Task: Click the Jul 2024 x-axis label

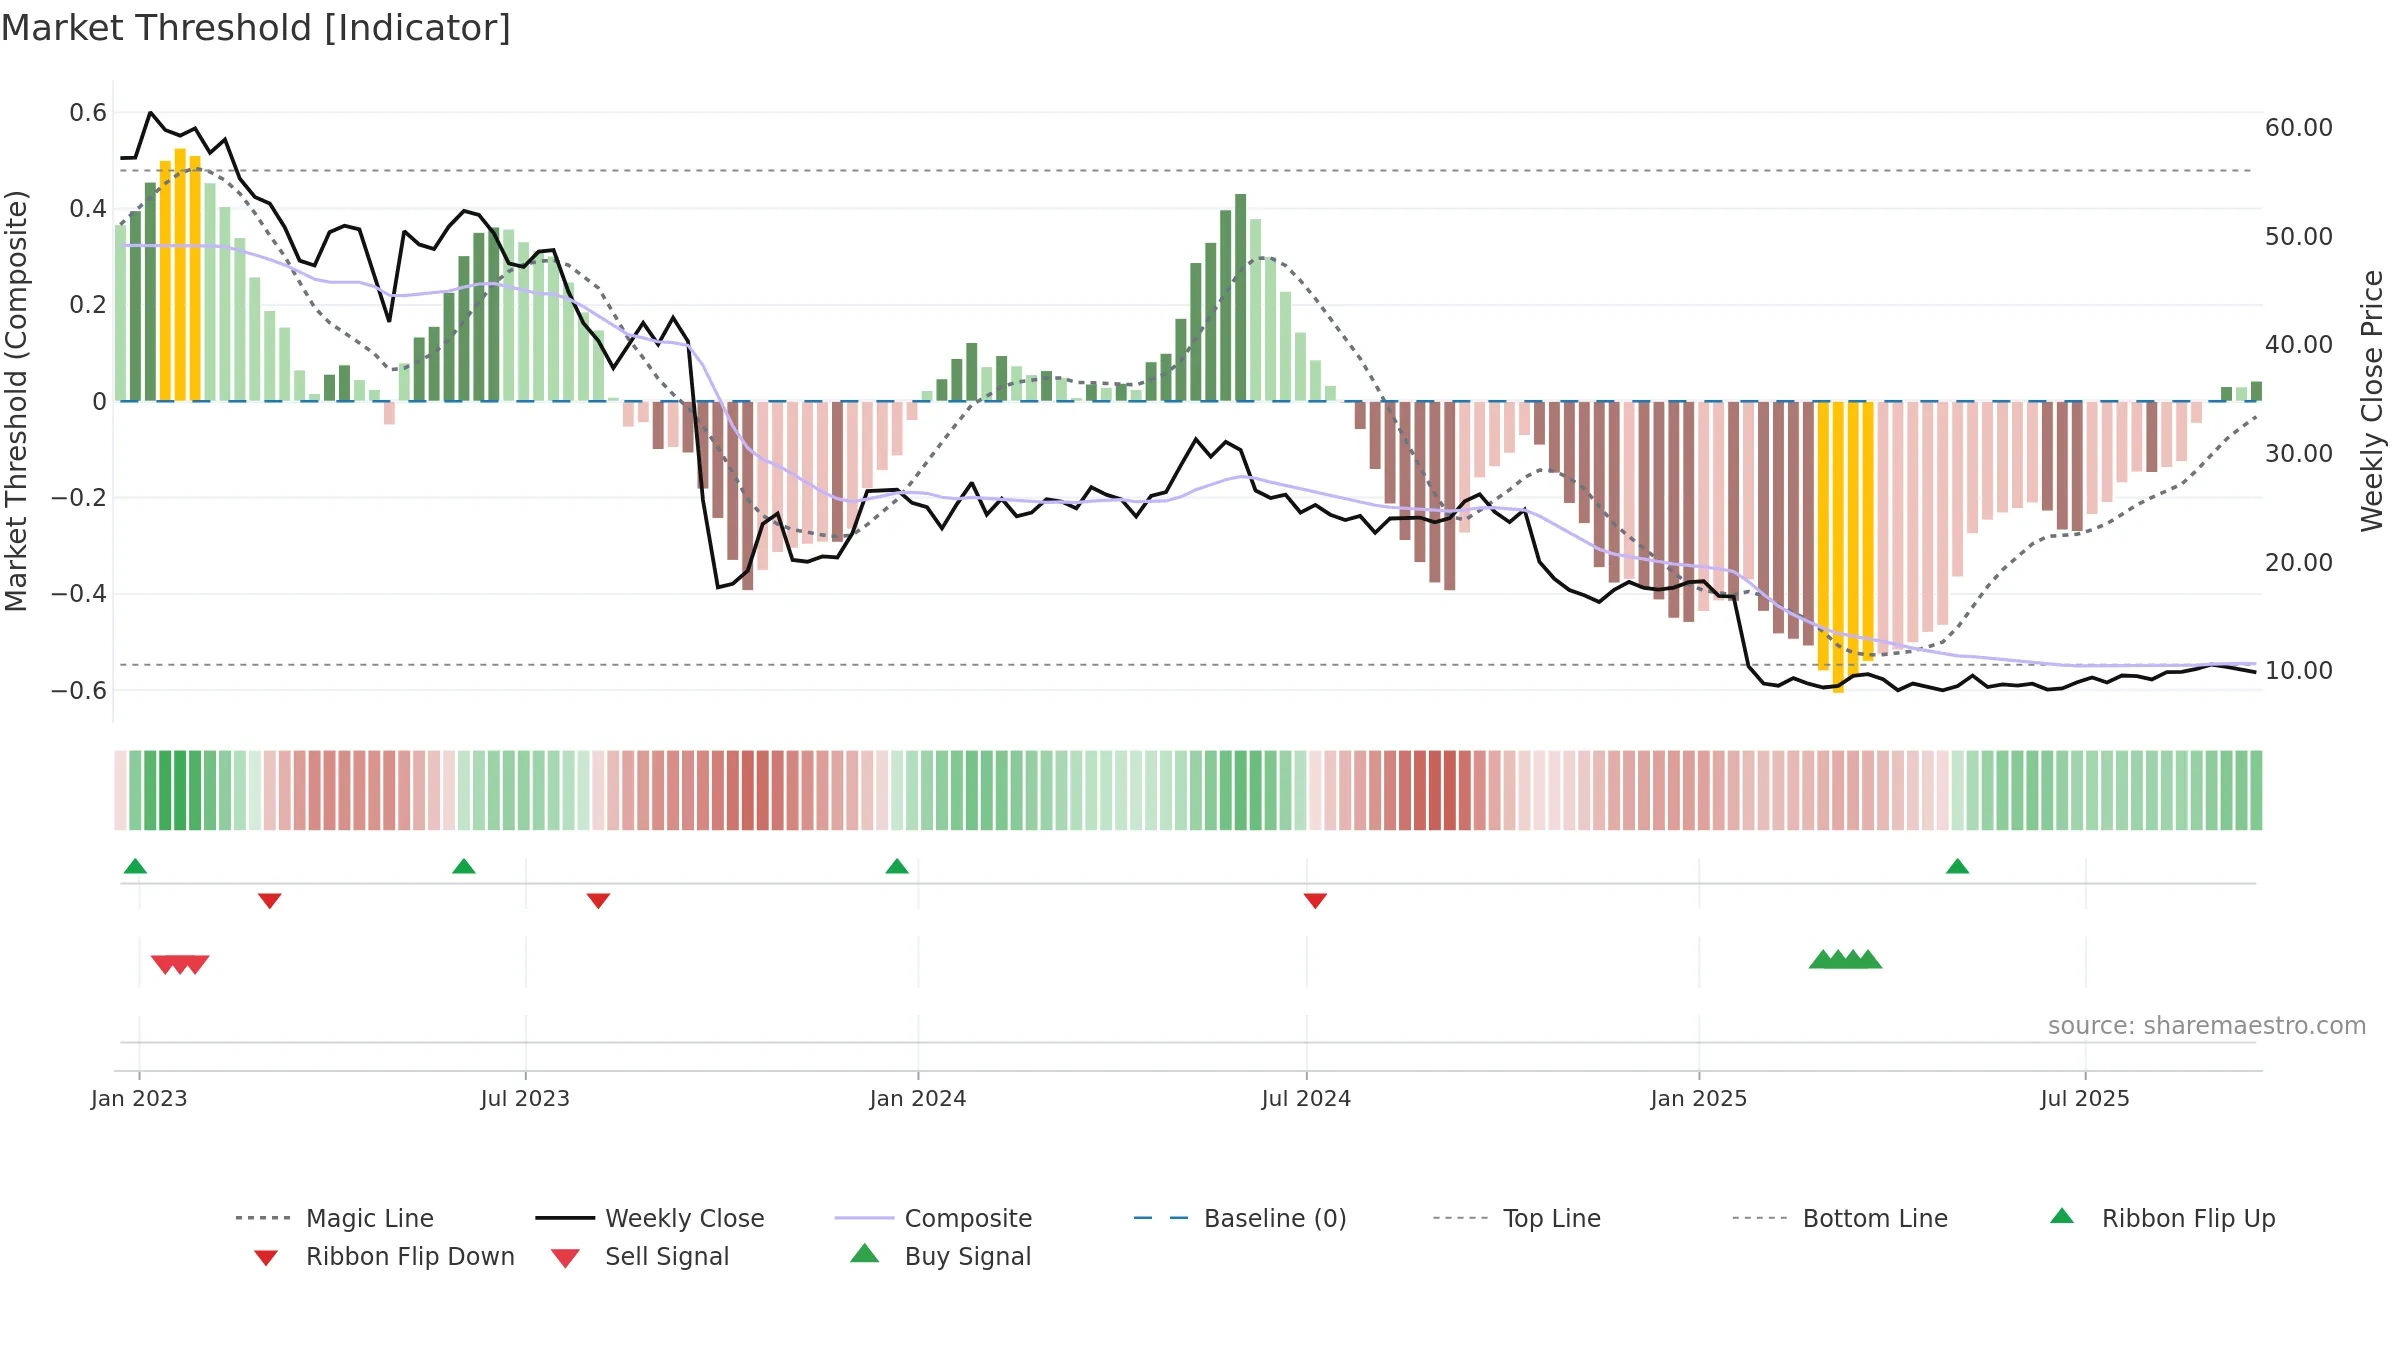Action: click(1306, 1098)
